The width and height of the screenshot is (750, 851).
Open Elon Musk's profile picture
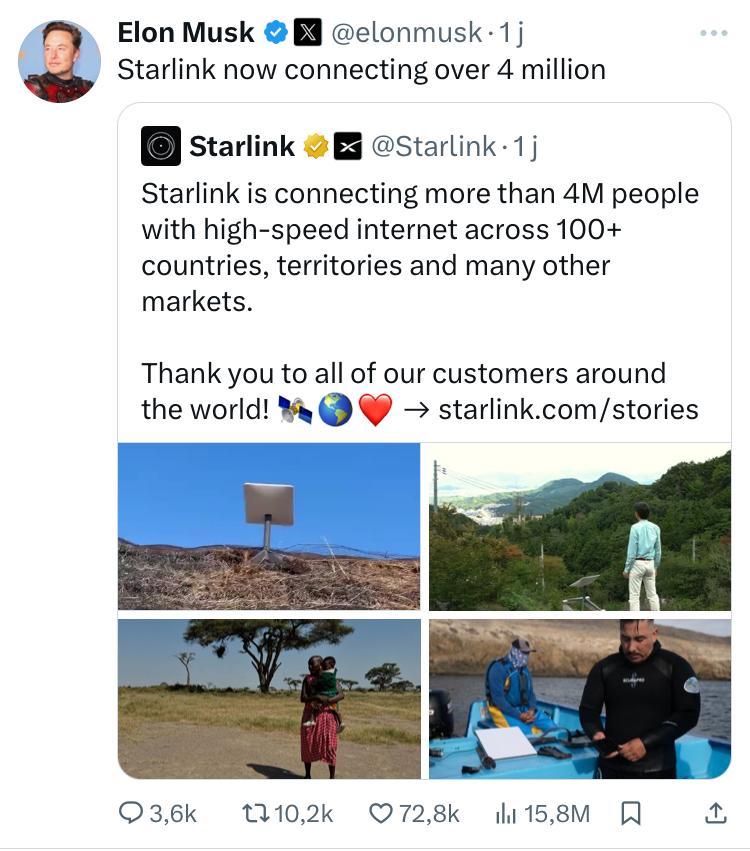[x=60, y=61]
